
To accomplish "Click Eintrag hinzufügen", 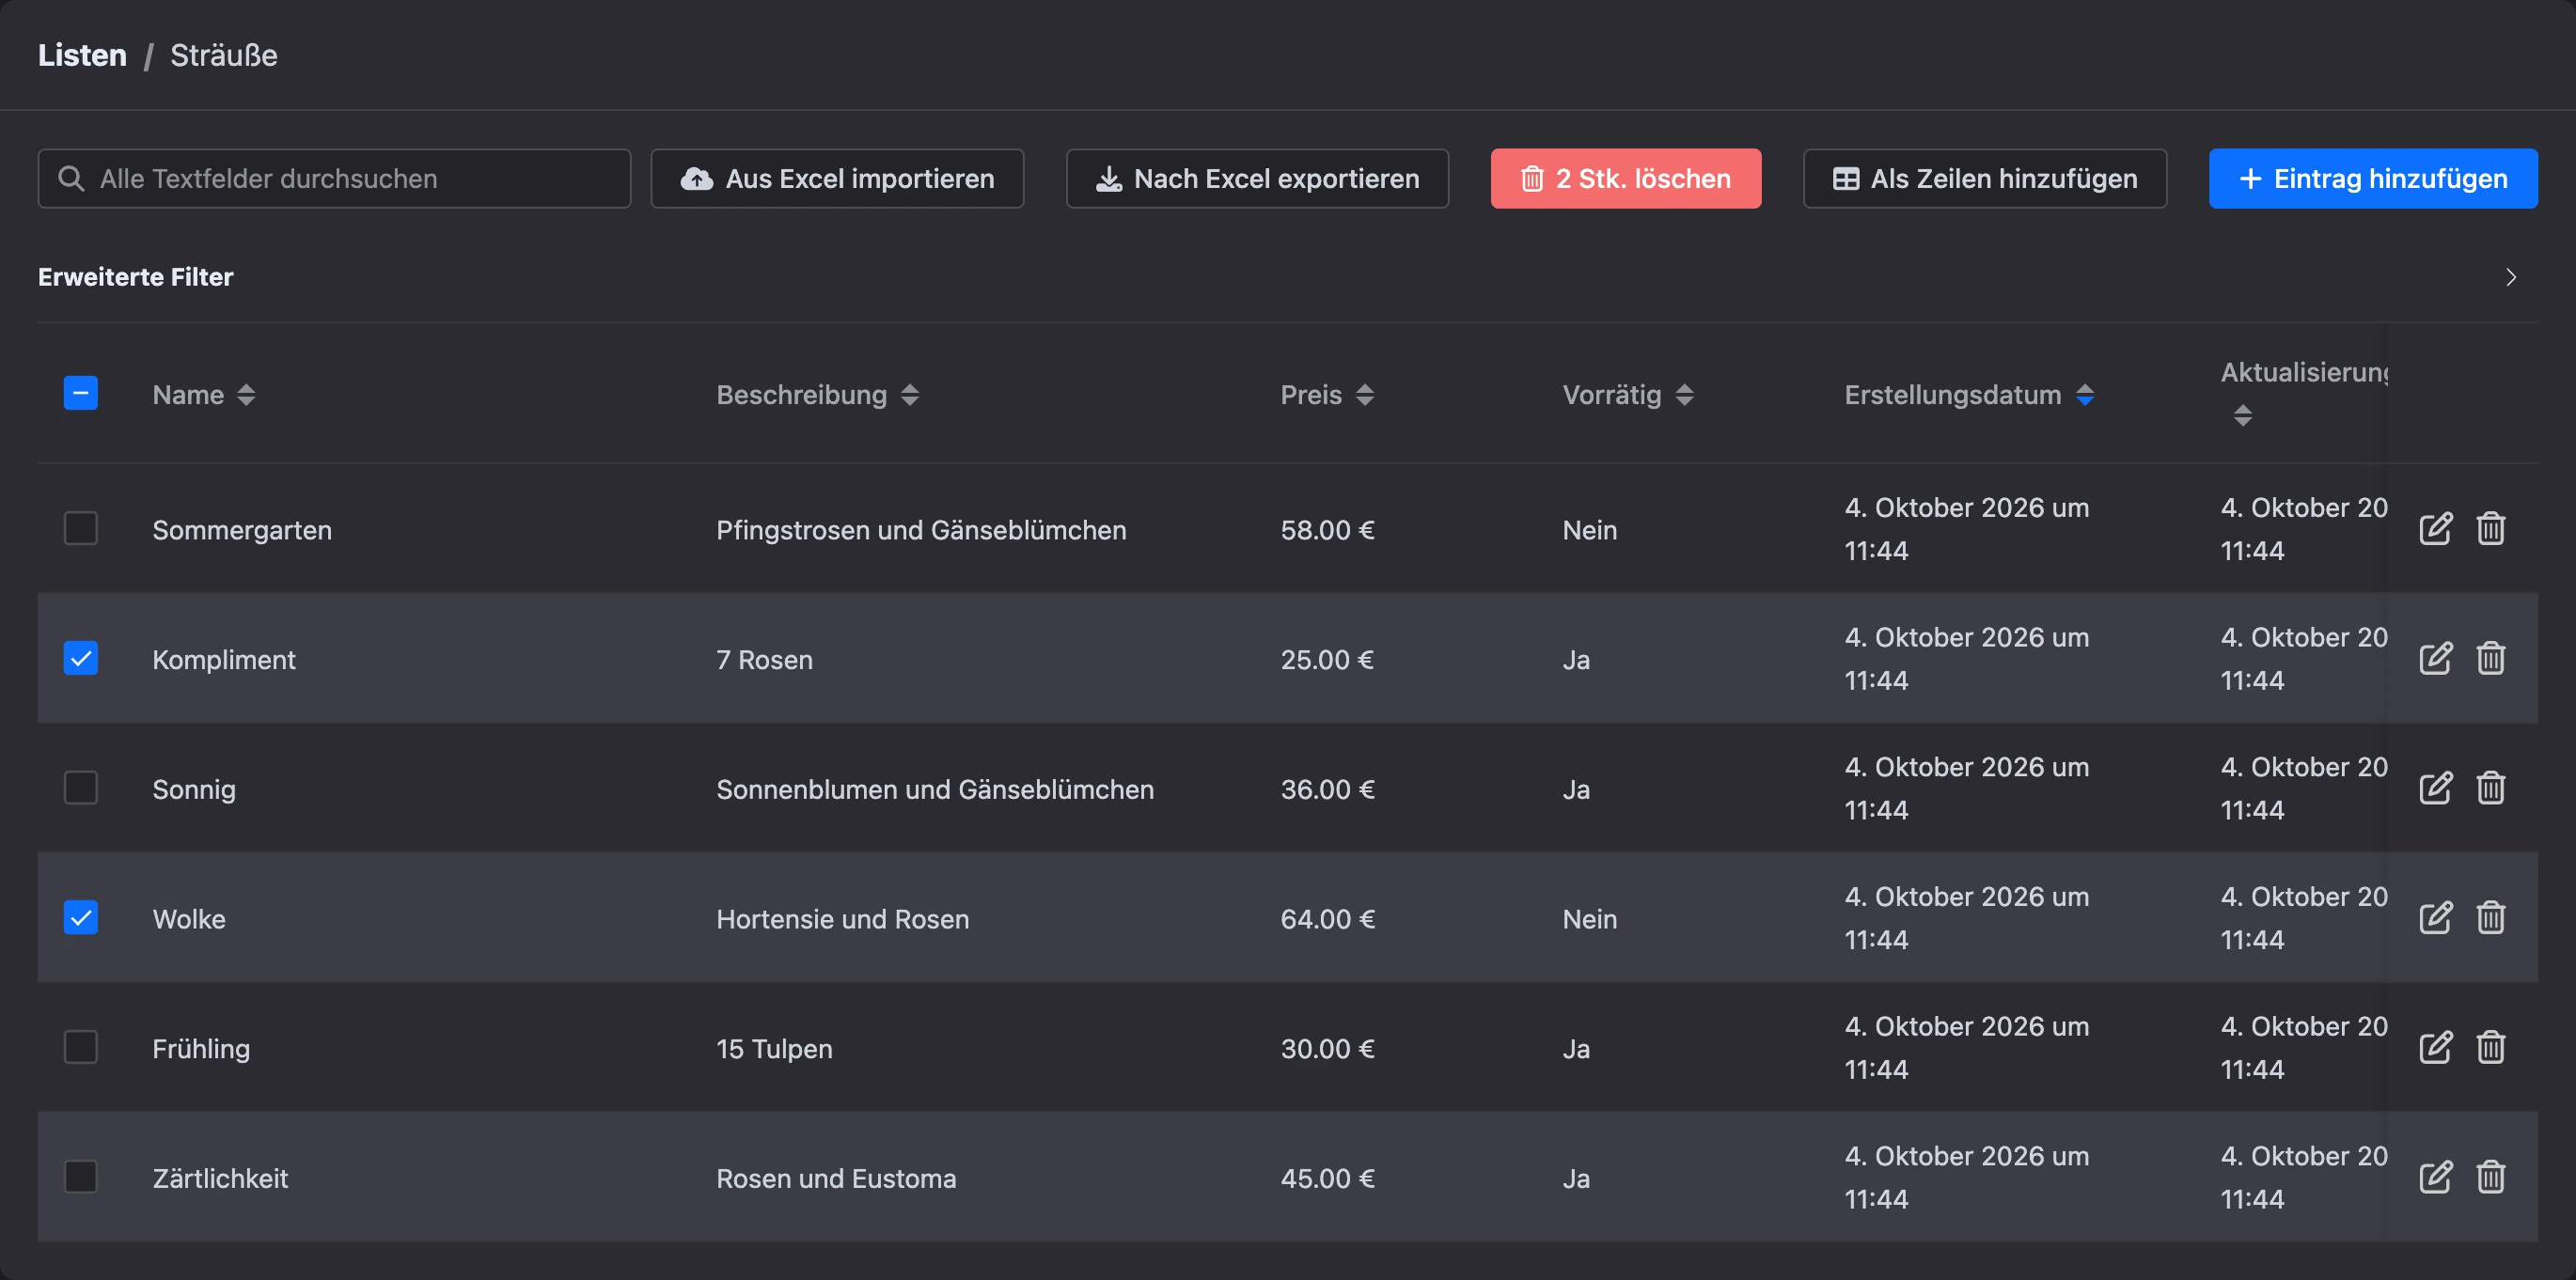I will click(x=2372, y=179).
